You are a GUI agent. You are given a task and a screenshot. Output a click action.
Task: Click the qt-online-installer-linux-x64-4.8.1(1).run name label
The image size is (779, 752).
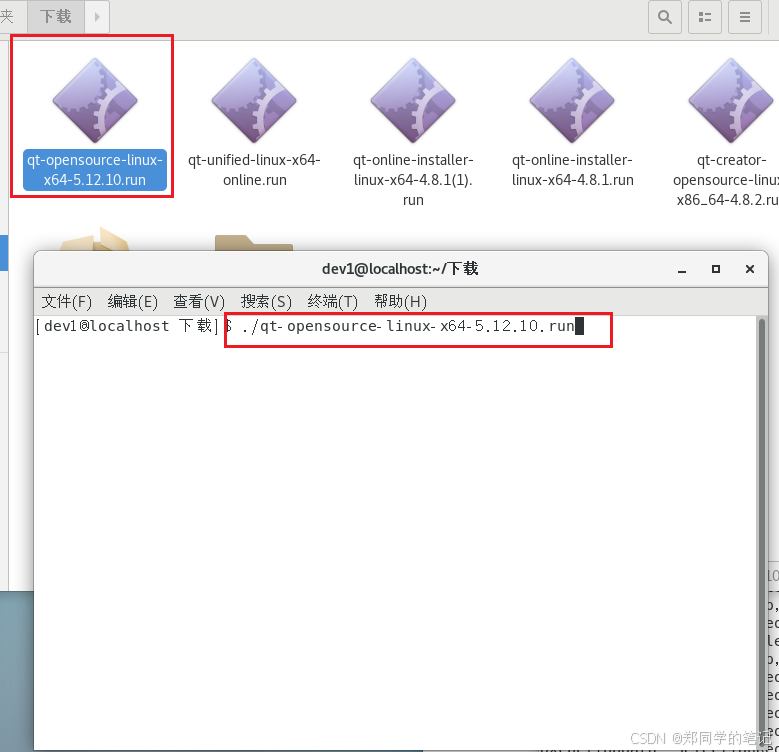[413, 180]
